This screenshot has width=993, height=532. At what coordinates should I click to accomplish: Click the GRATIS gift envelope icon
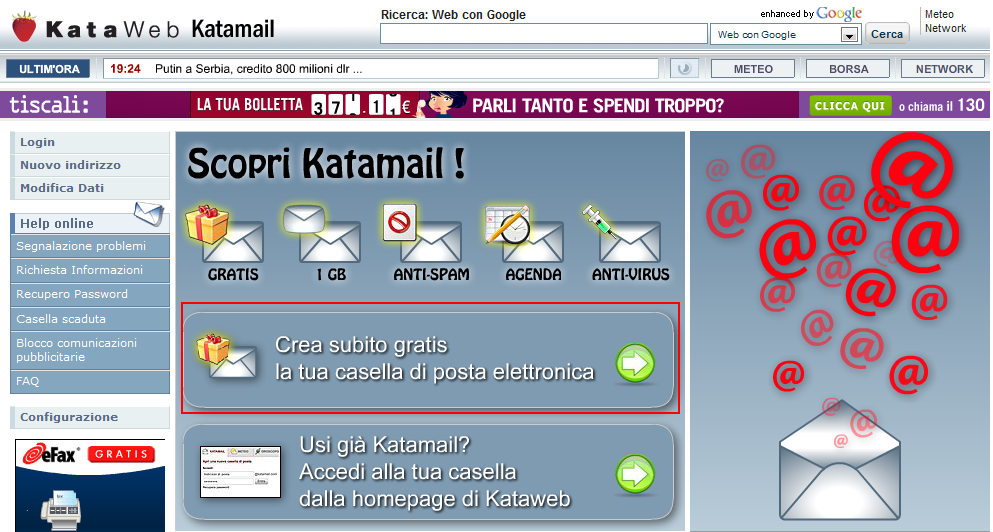coord(225,234)
